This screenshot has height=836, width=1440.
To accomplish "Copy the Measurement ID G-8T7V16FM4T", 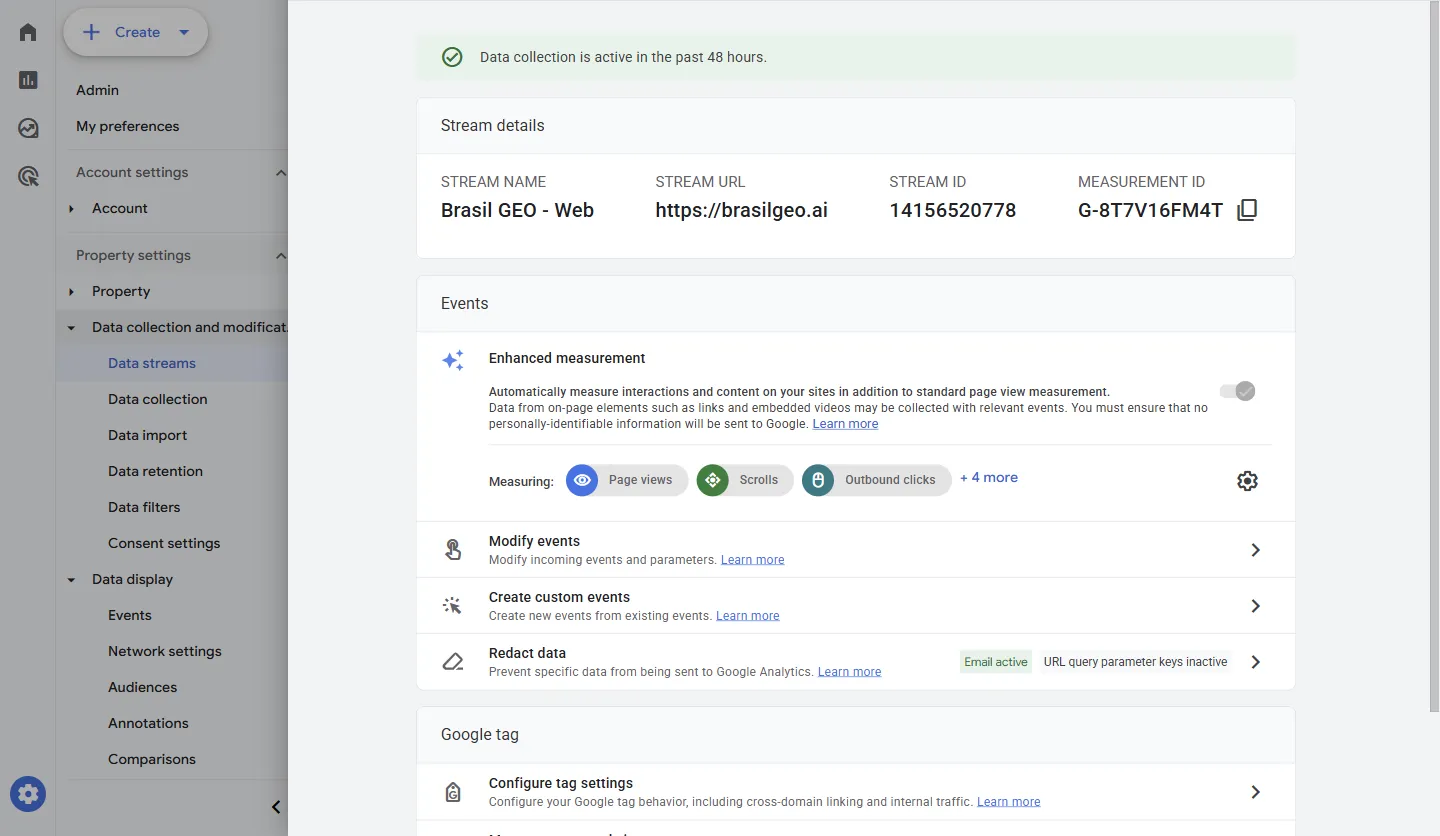I will click(x=1247, y=210).
